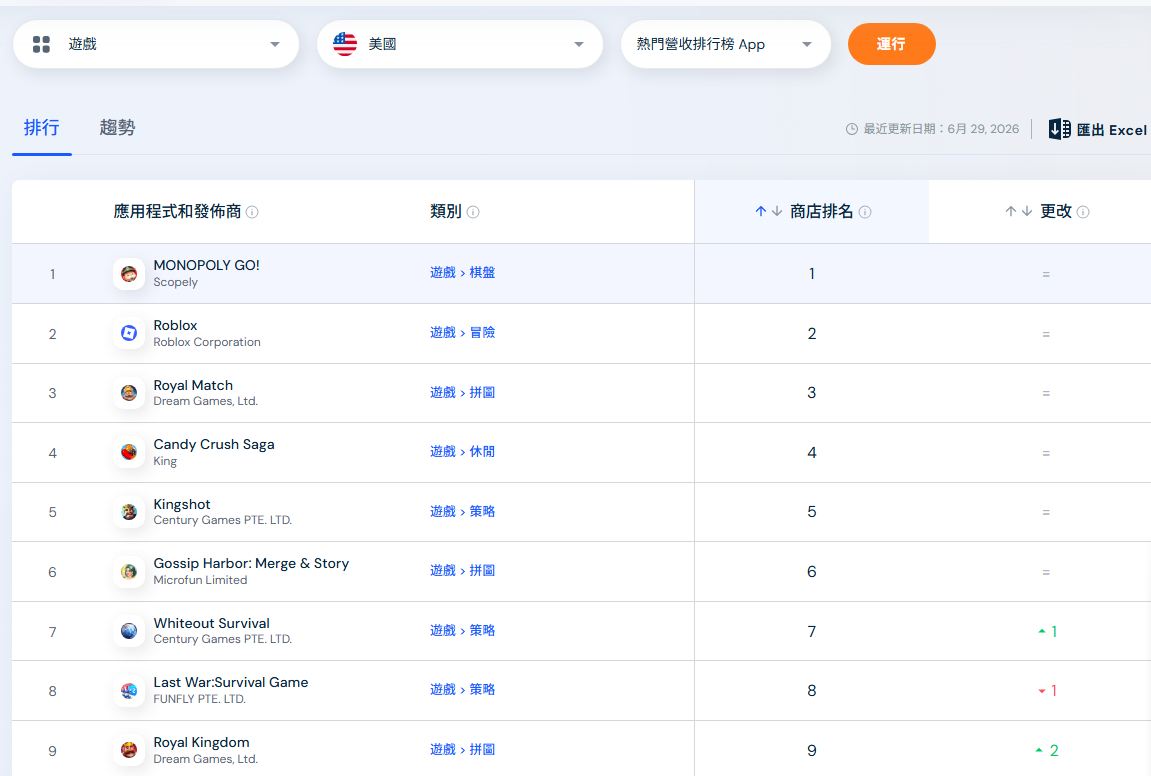This screenshot has width=1151, height=776.
Task: Open the Candy Crush Saga link
Action: pyautogui.click(x=214, y=444)
